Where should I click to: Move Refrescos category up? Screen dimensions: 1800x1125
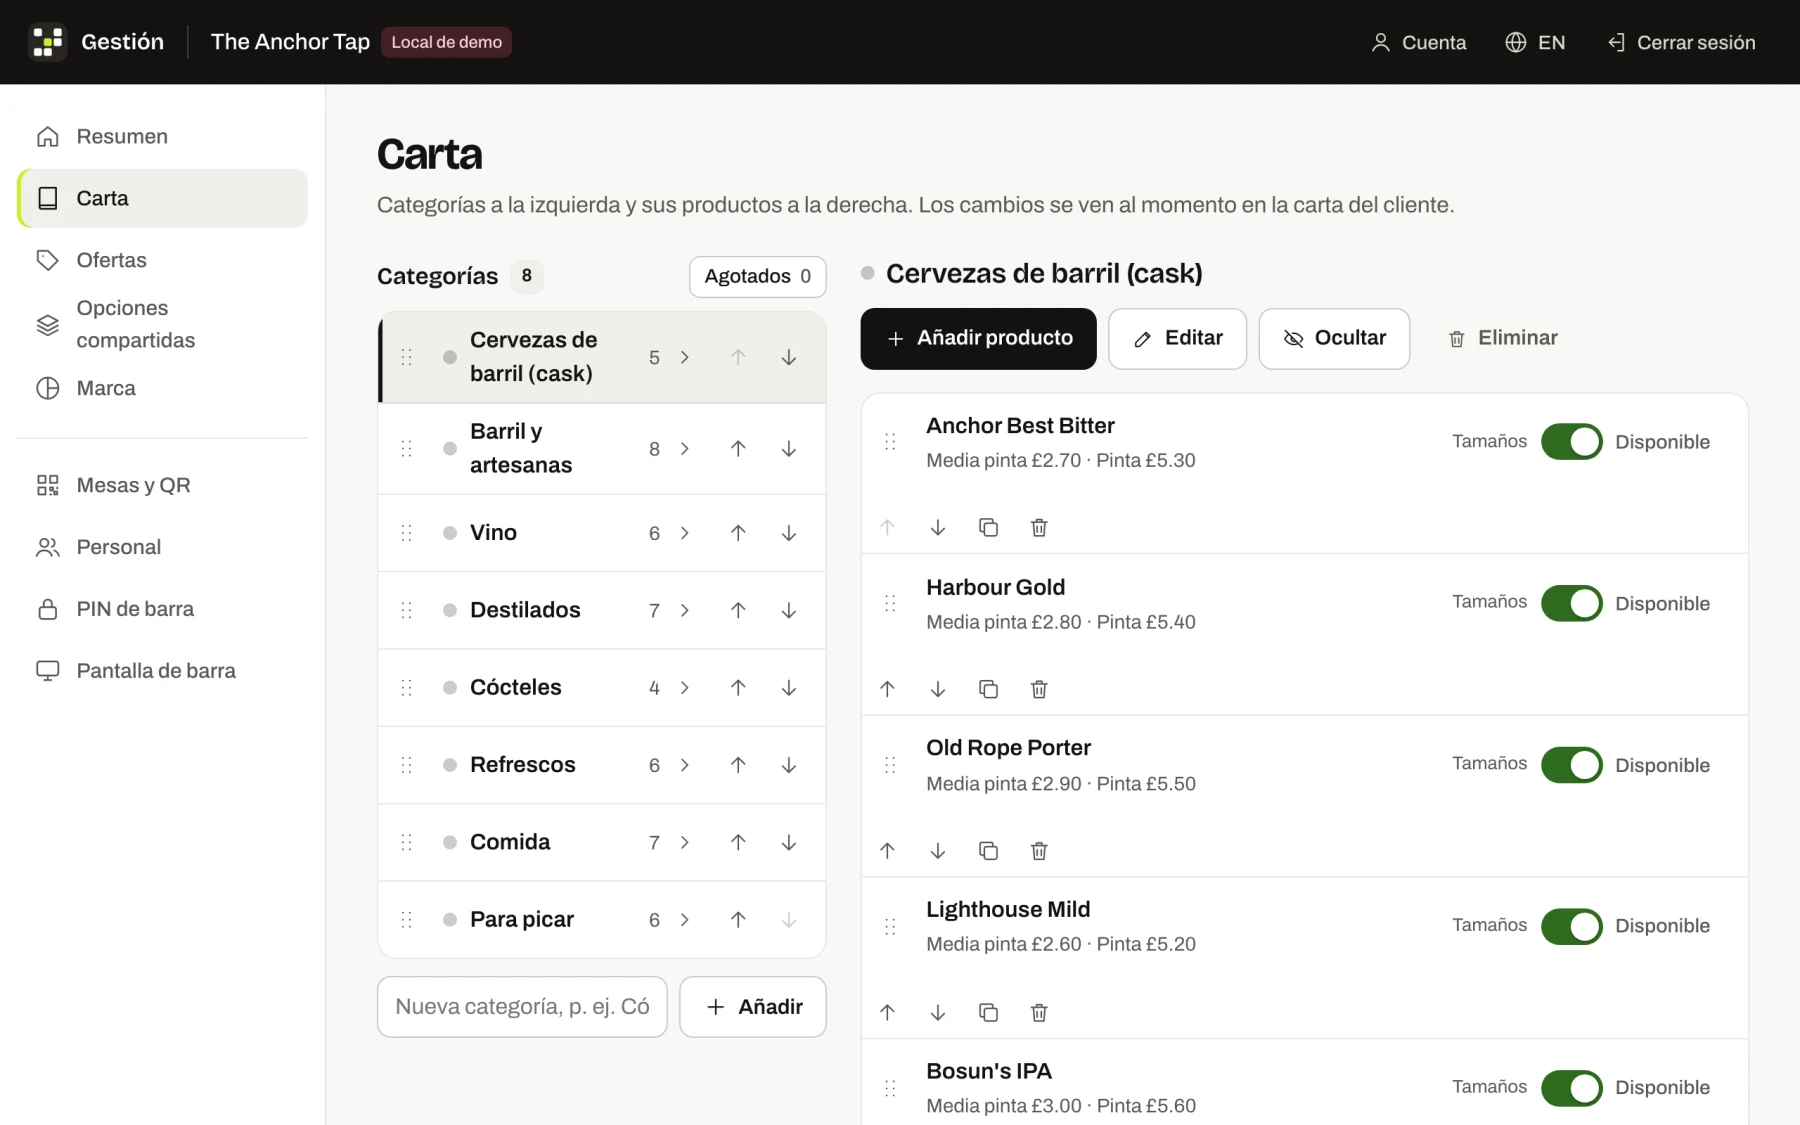click(738, 765)
